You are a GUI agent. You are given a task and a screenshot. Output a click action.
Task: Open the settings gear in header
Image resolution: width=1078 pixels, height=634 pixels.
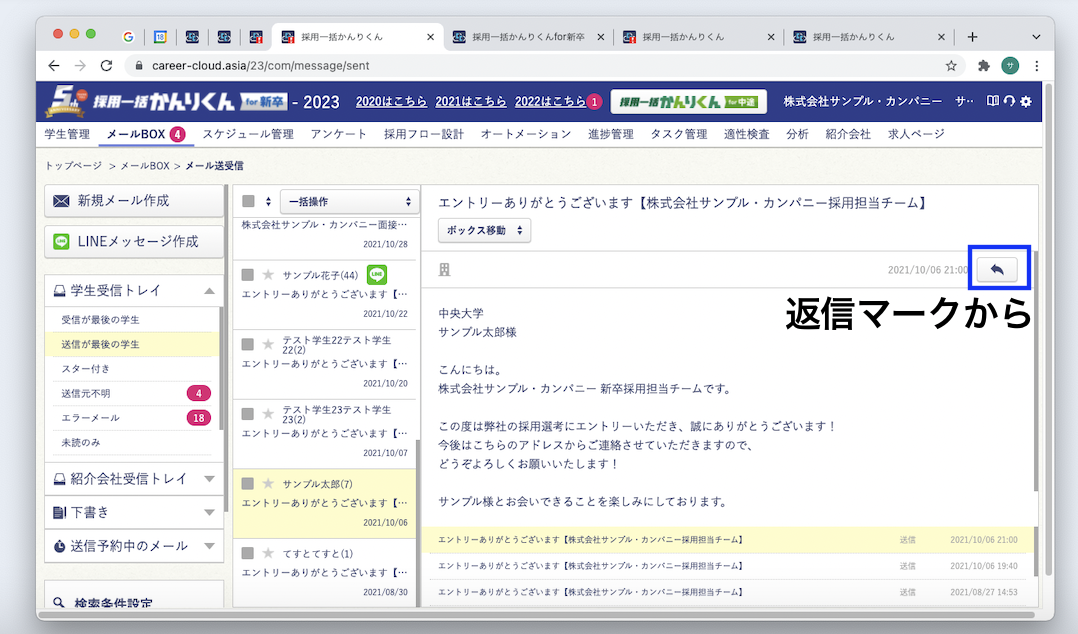tap(1026, 101)
